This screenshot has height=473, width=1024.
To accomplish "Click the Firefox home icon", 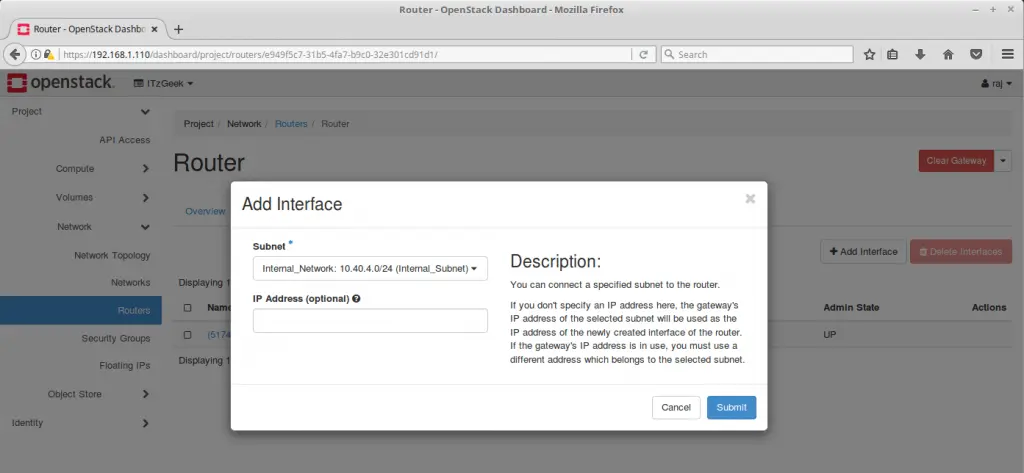I will pos(948,55).
